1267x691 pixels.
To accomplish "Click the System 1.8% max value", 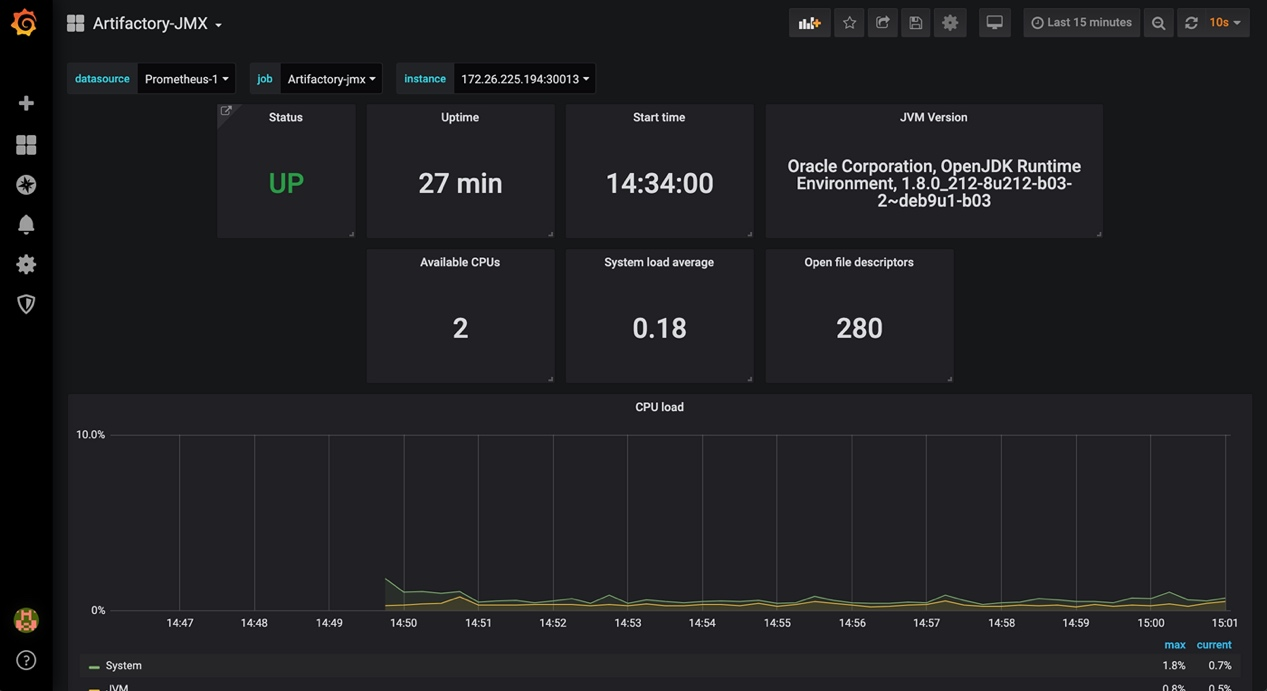I will click(x=1174, y=666).
